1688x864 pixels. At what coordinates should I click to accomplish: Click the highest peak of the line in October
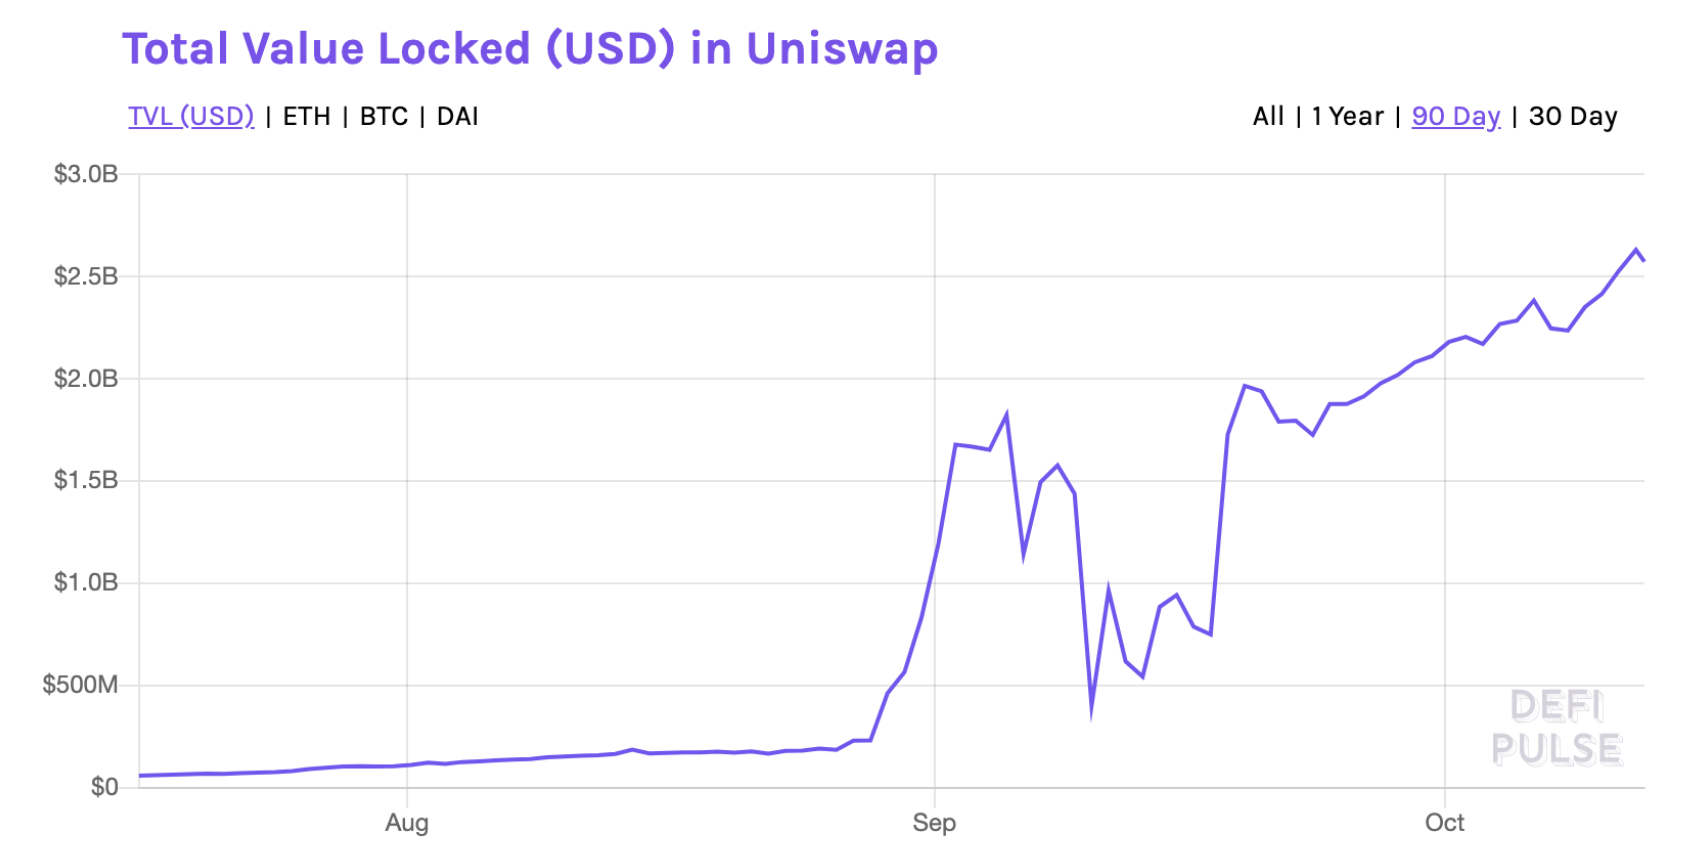pyautogui.click(x=1636, y=250)
